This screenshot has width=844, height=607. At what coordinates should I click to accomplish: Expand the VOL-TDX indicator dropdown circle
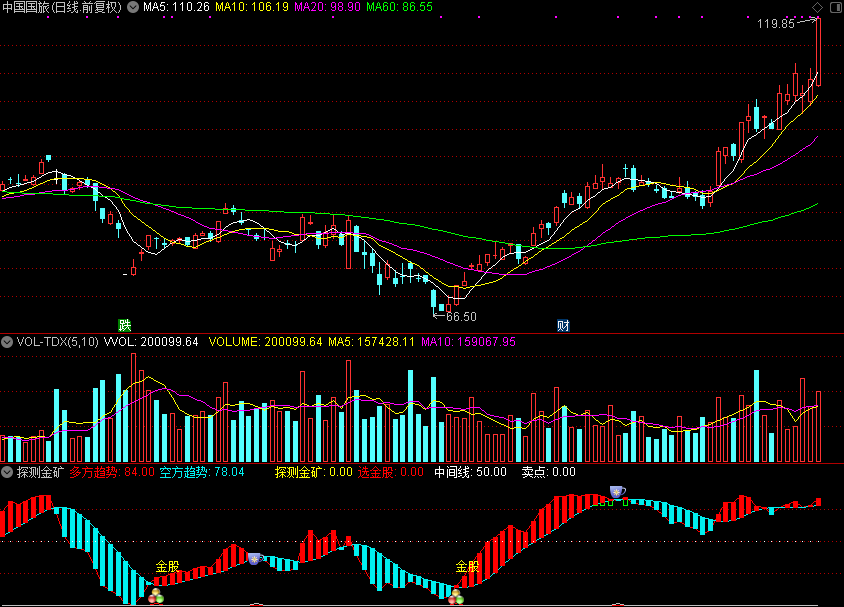7,342
